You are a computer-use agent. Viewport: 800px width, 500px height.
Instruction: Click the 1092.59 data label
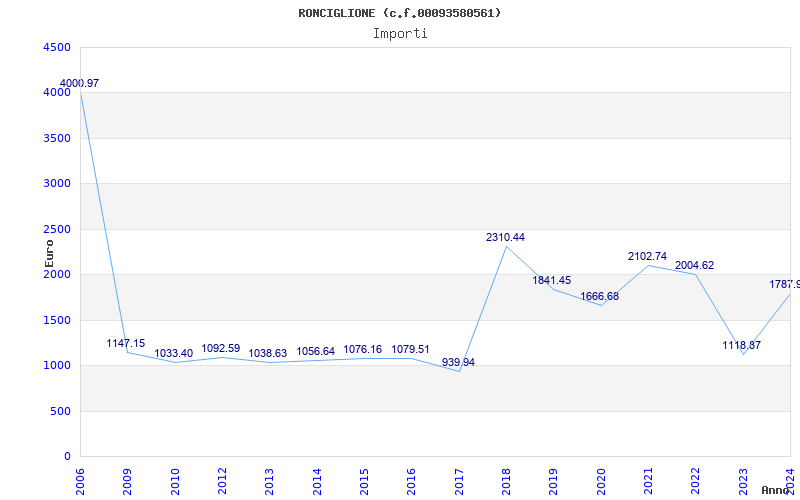(220, 348)
